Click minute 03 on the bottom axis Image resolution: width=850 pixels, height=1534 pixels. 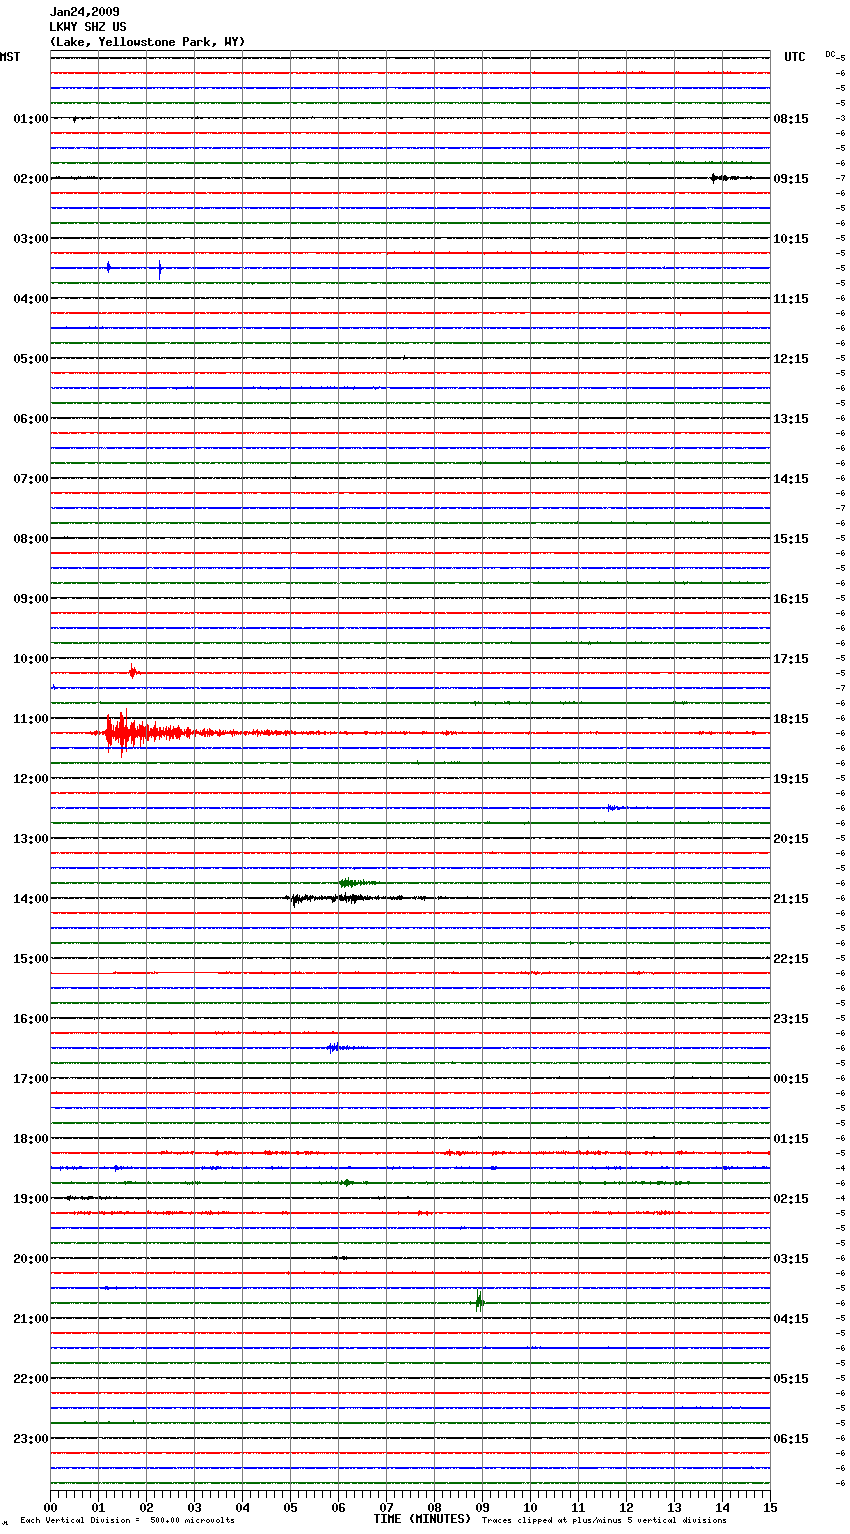194,1507
